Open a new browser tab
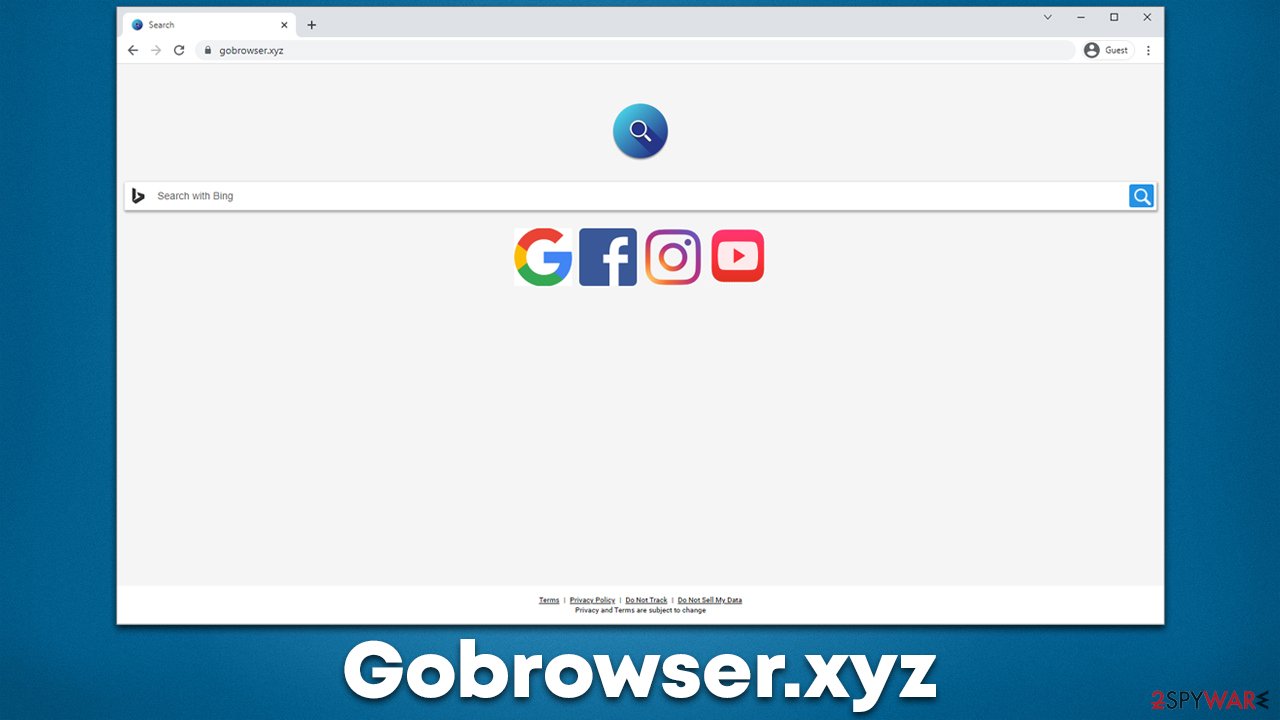The height and width of the screenshot is (720, 1280). [x=312, y=25]
